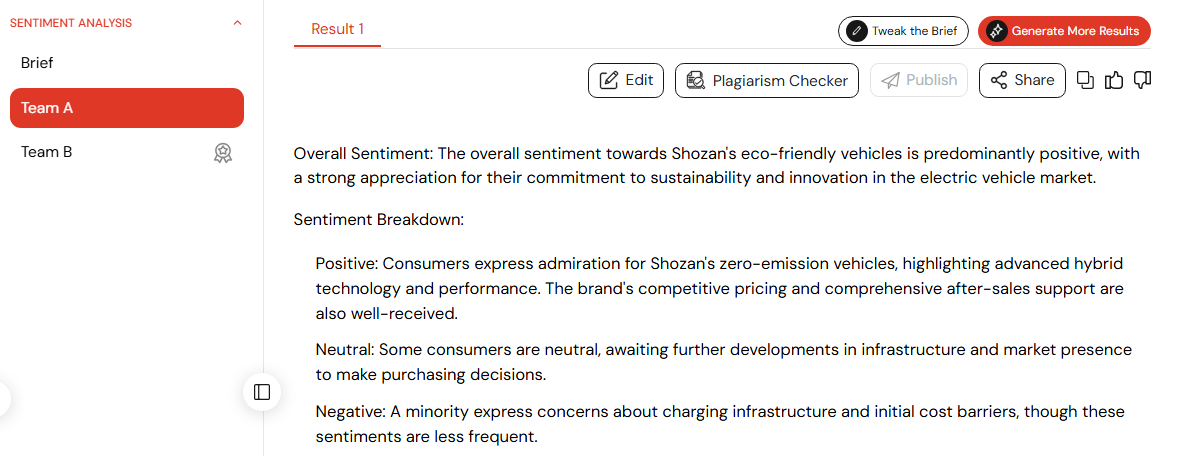This screenshot has height=456, width=1180.
Task: Click the Tweak the Brief button
Action: tap(903, 31)
